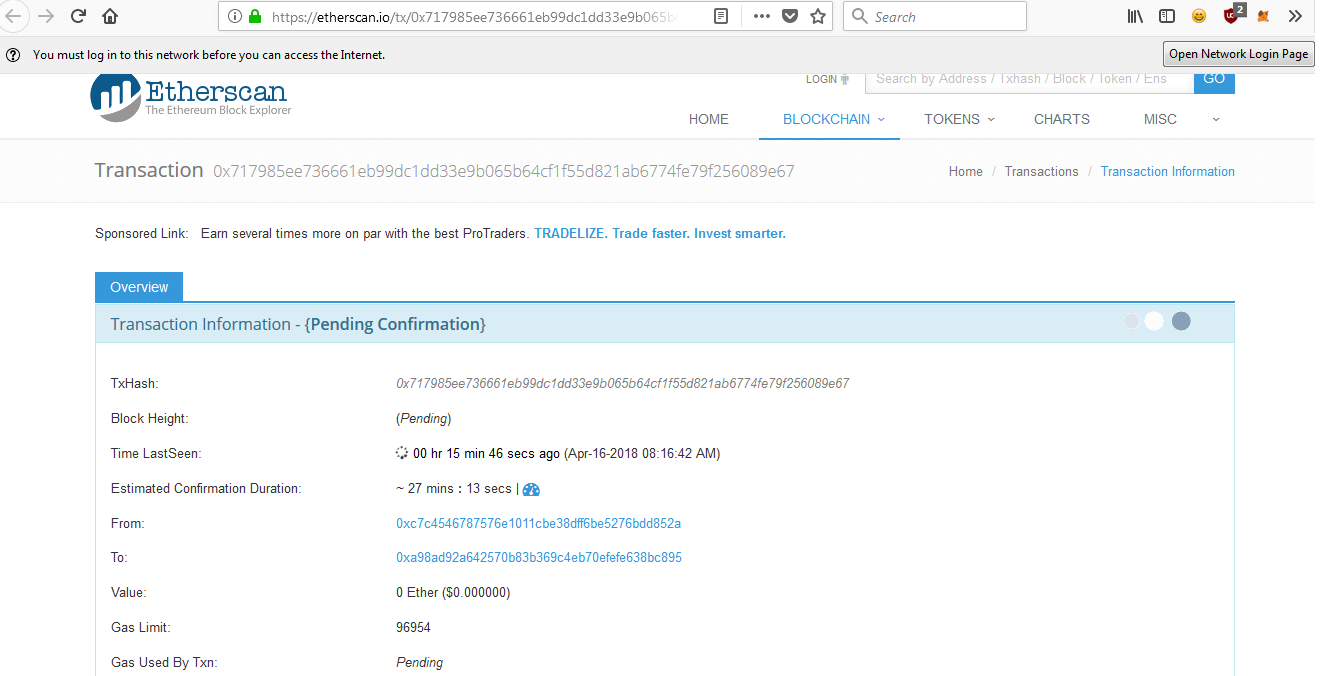Image resolution: width=1320 pixels, height=676 pixels.
Task: Click the site info icon in URL bar
Action: pos(235,17)
